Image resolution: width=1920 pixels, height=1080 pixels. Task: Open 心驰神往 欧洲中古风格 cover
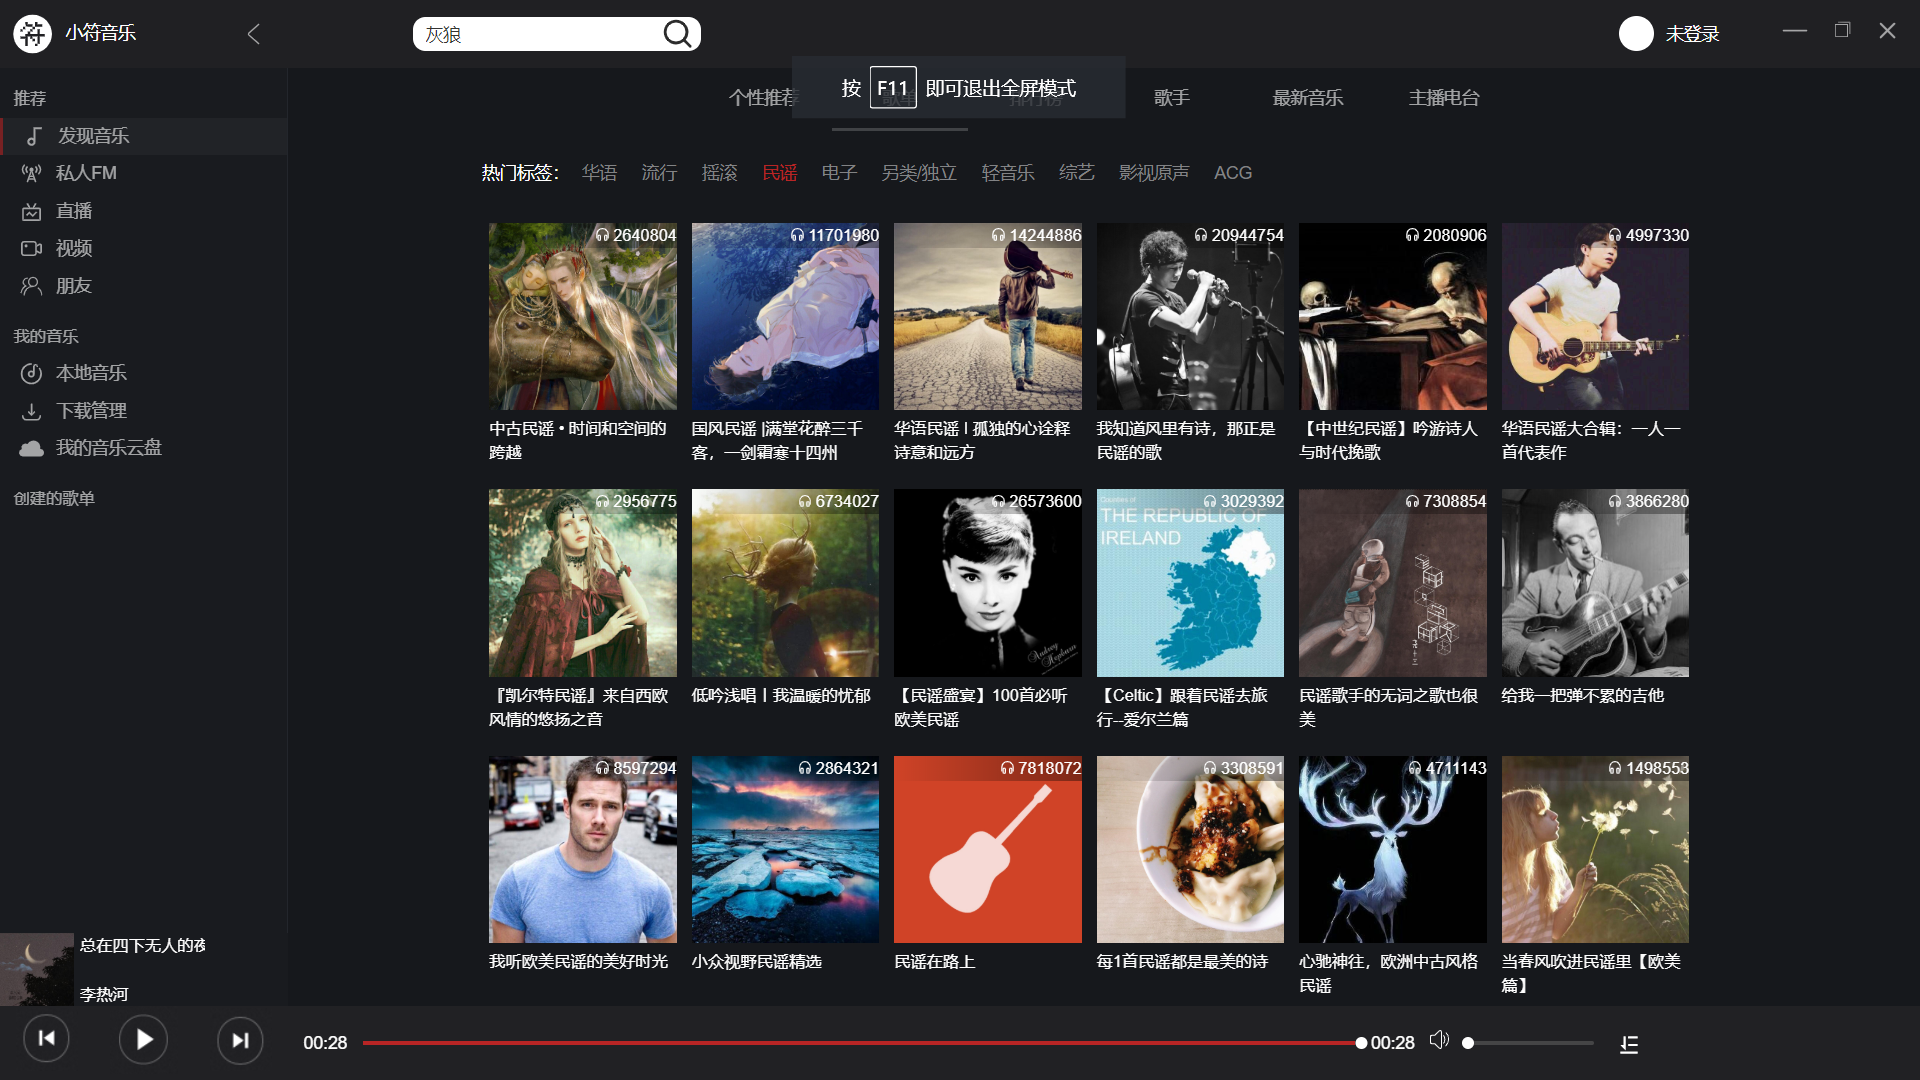pos(1393,849)
